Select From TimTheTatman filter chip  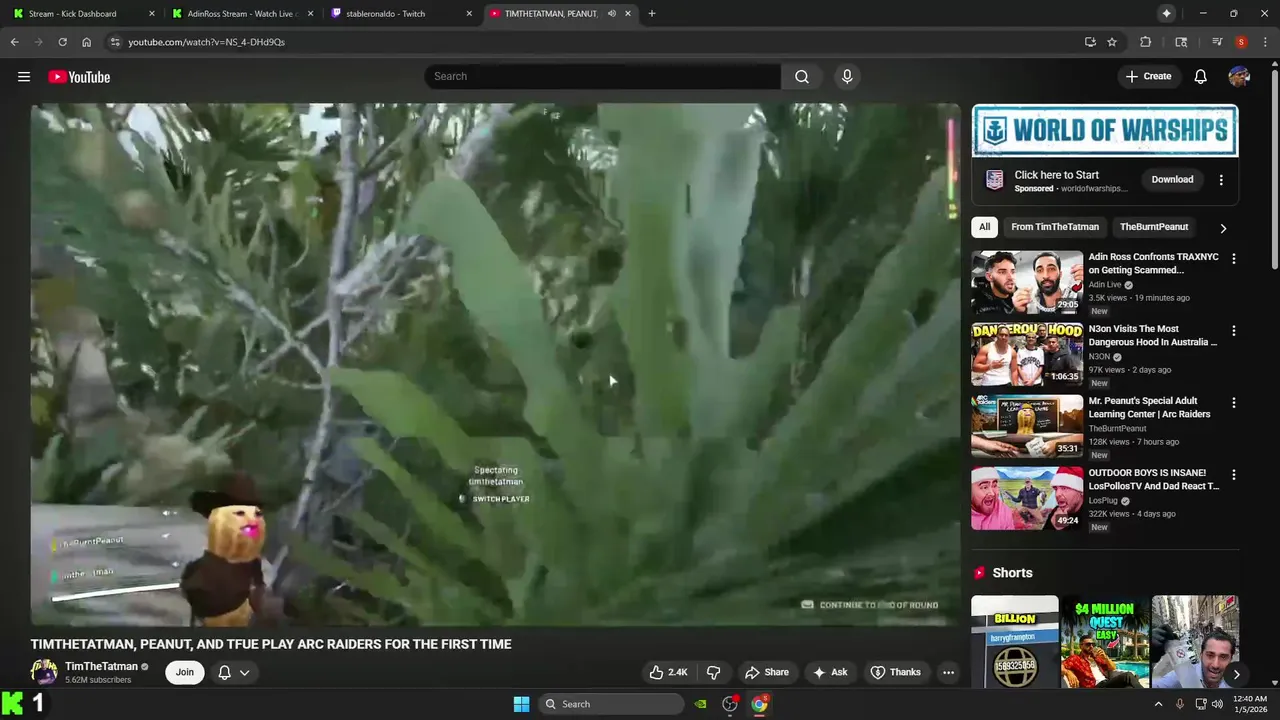[x=1055, y=227]
